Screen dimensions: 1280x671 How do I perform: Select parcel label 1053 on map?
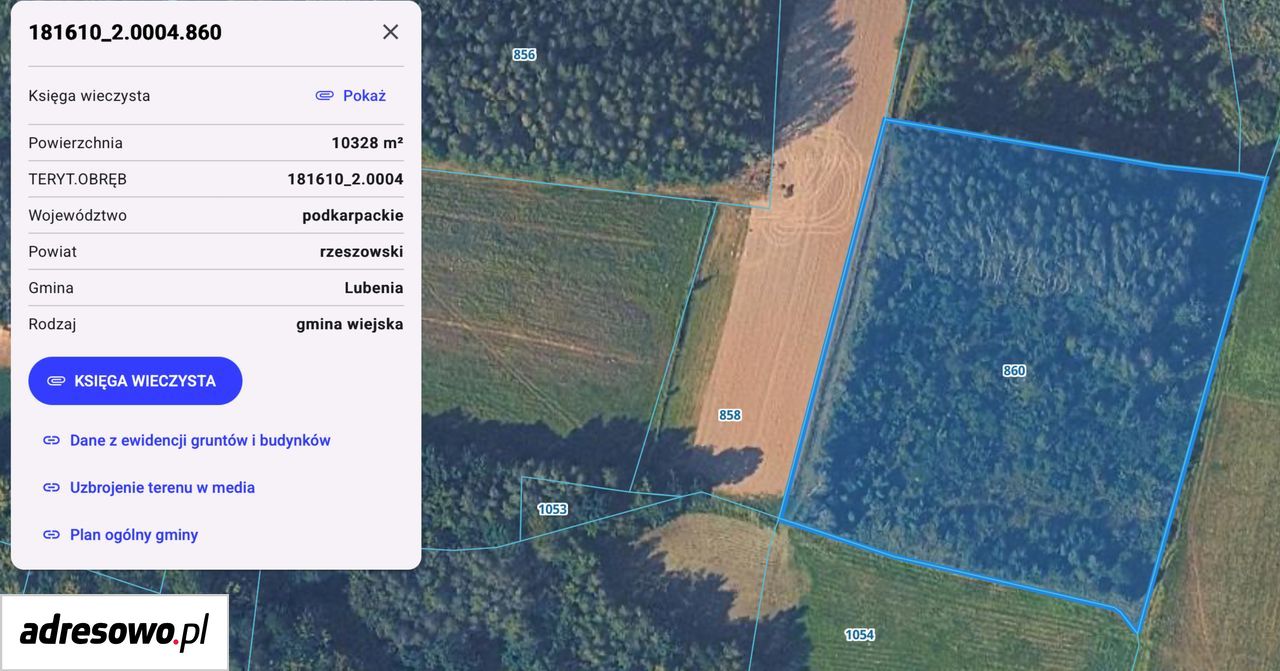tap(552, 509)
